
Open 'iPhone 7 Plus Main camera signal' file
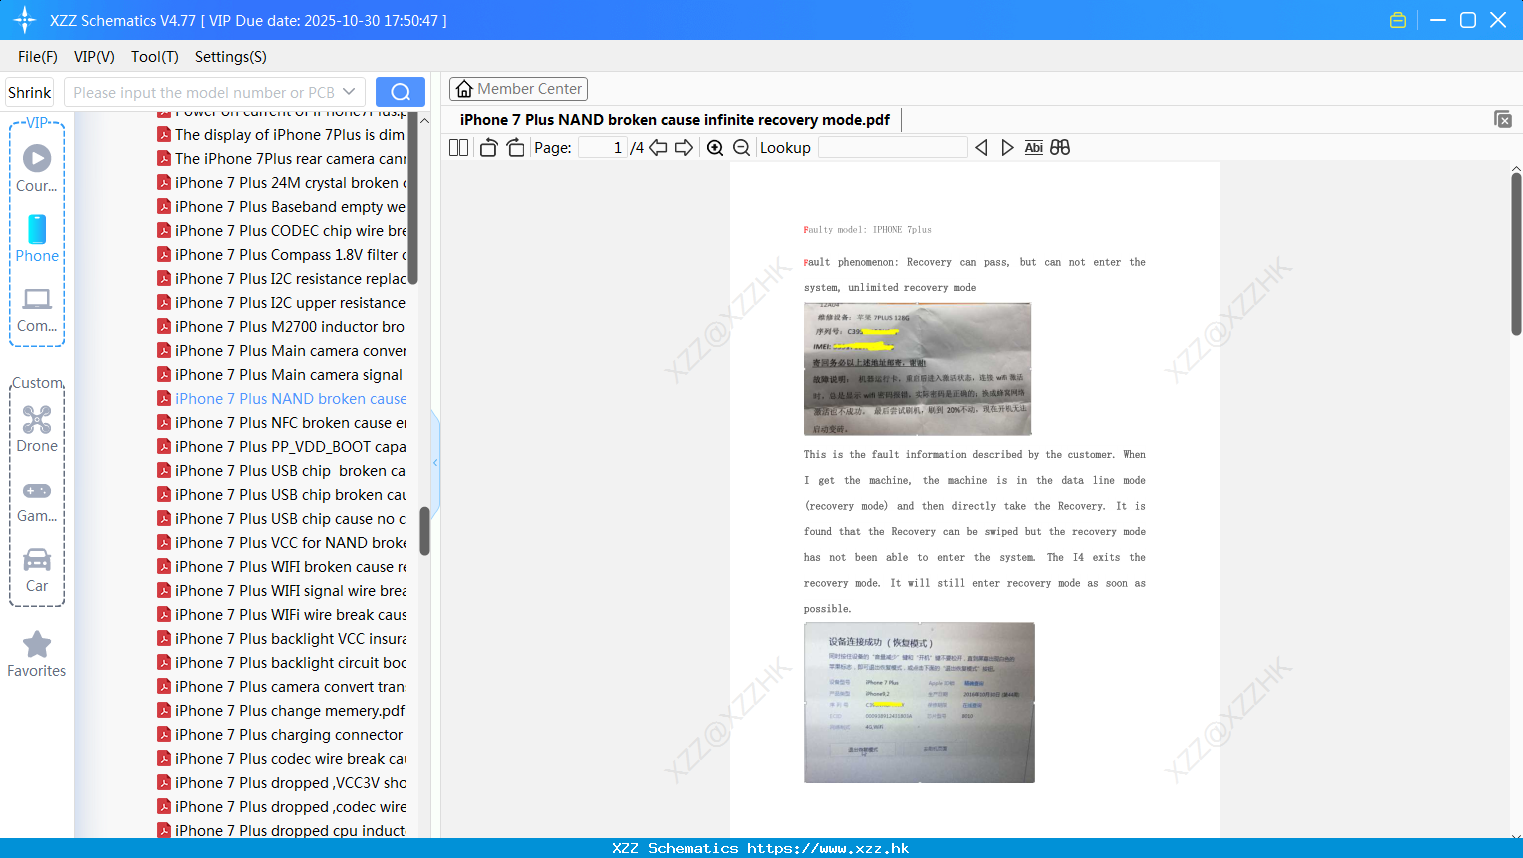(281, 375)
